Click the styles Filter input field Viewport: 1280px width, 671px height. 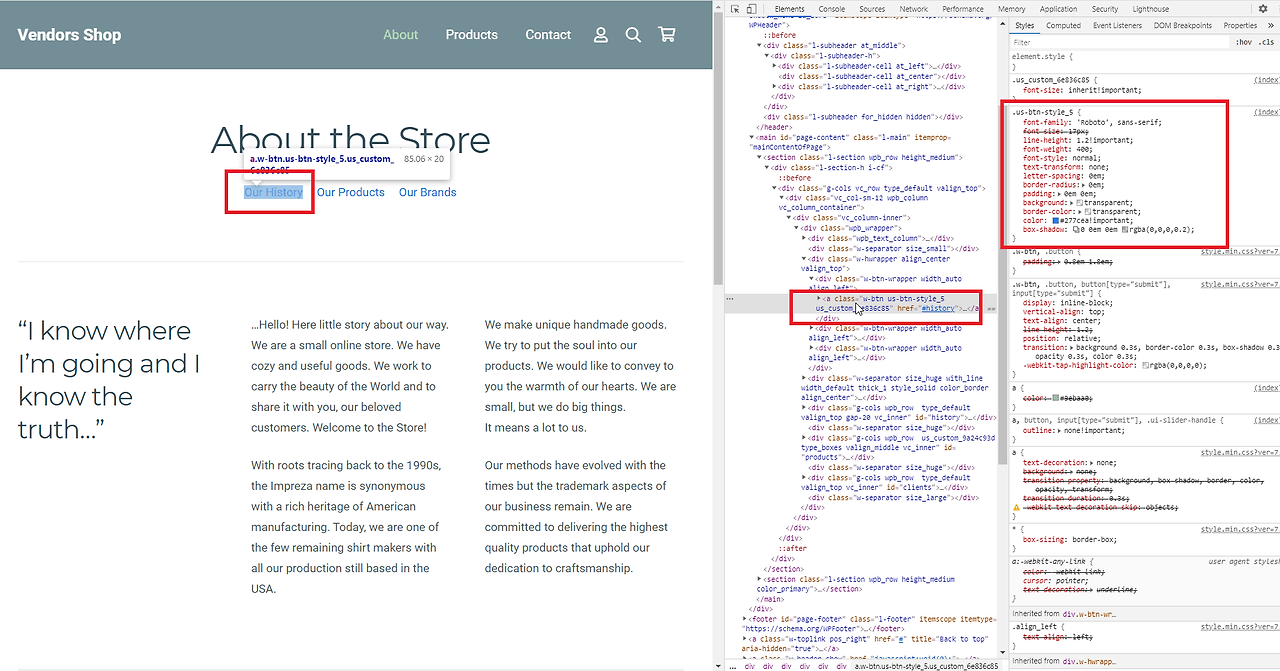coord(1120,43)
